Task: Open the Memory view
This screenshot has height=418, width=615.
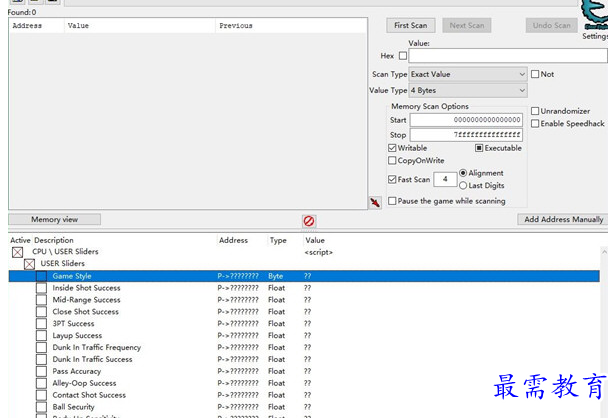Action: (55, 220)
